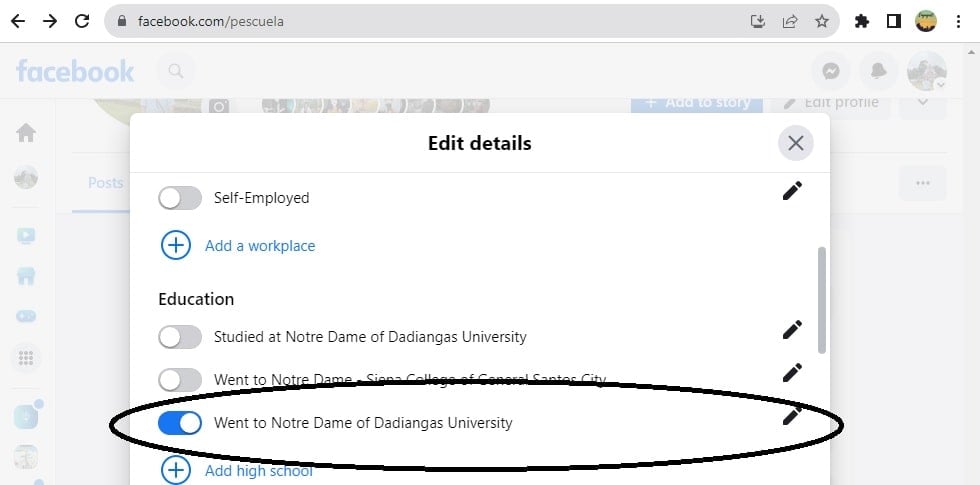
Task: Bookmark this page with star
Action: 822,21
